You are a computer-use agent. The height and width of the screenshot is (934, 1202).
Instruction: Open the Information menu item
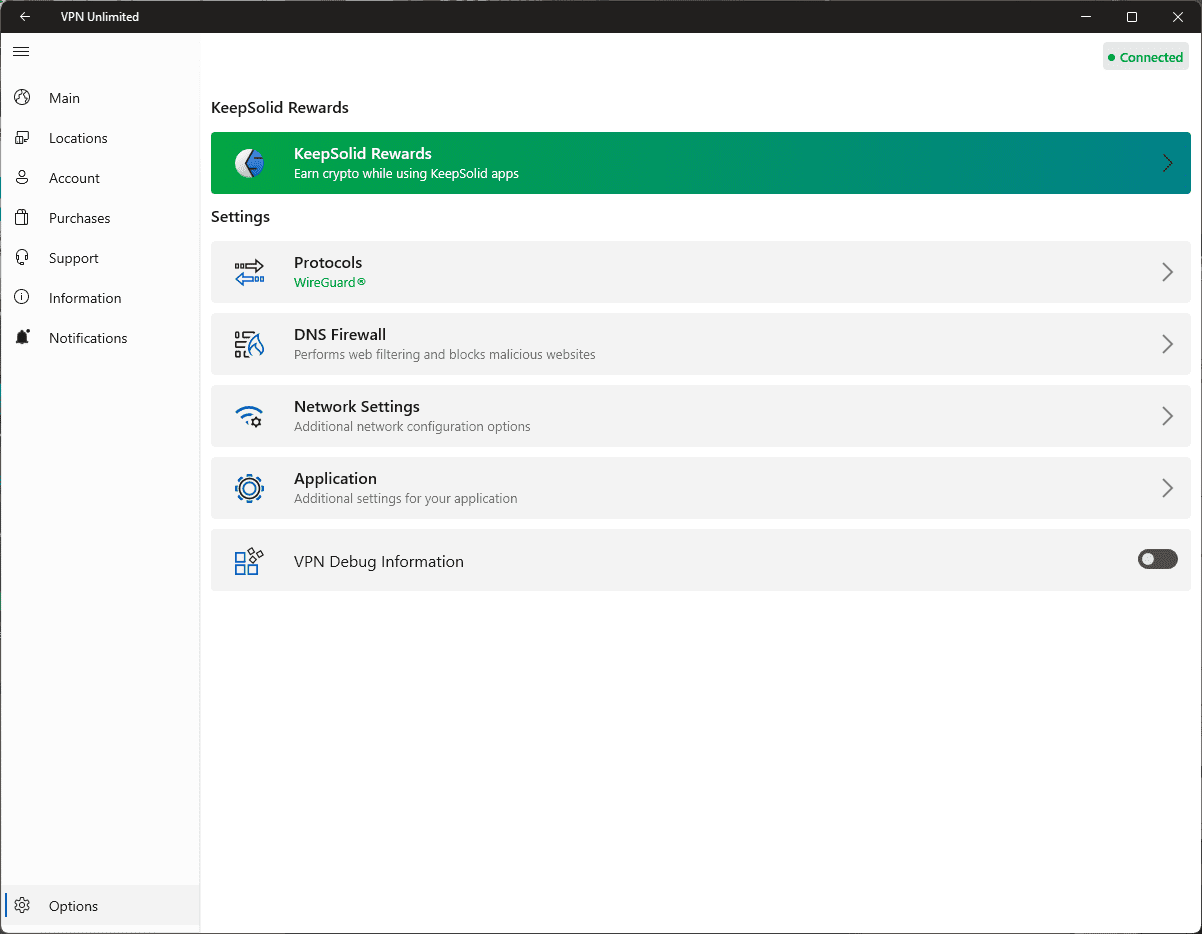point(85,298)
